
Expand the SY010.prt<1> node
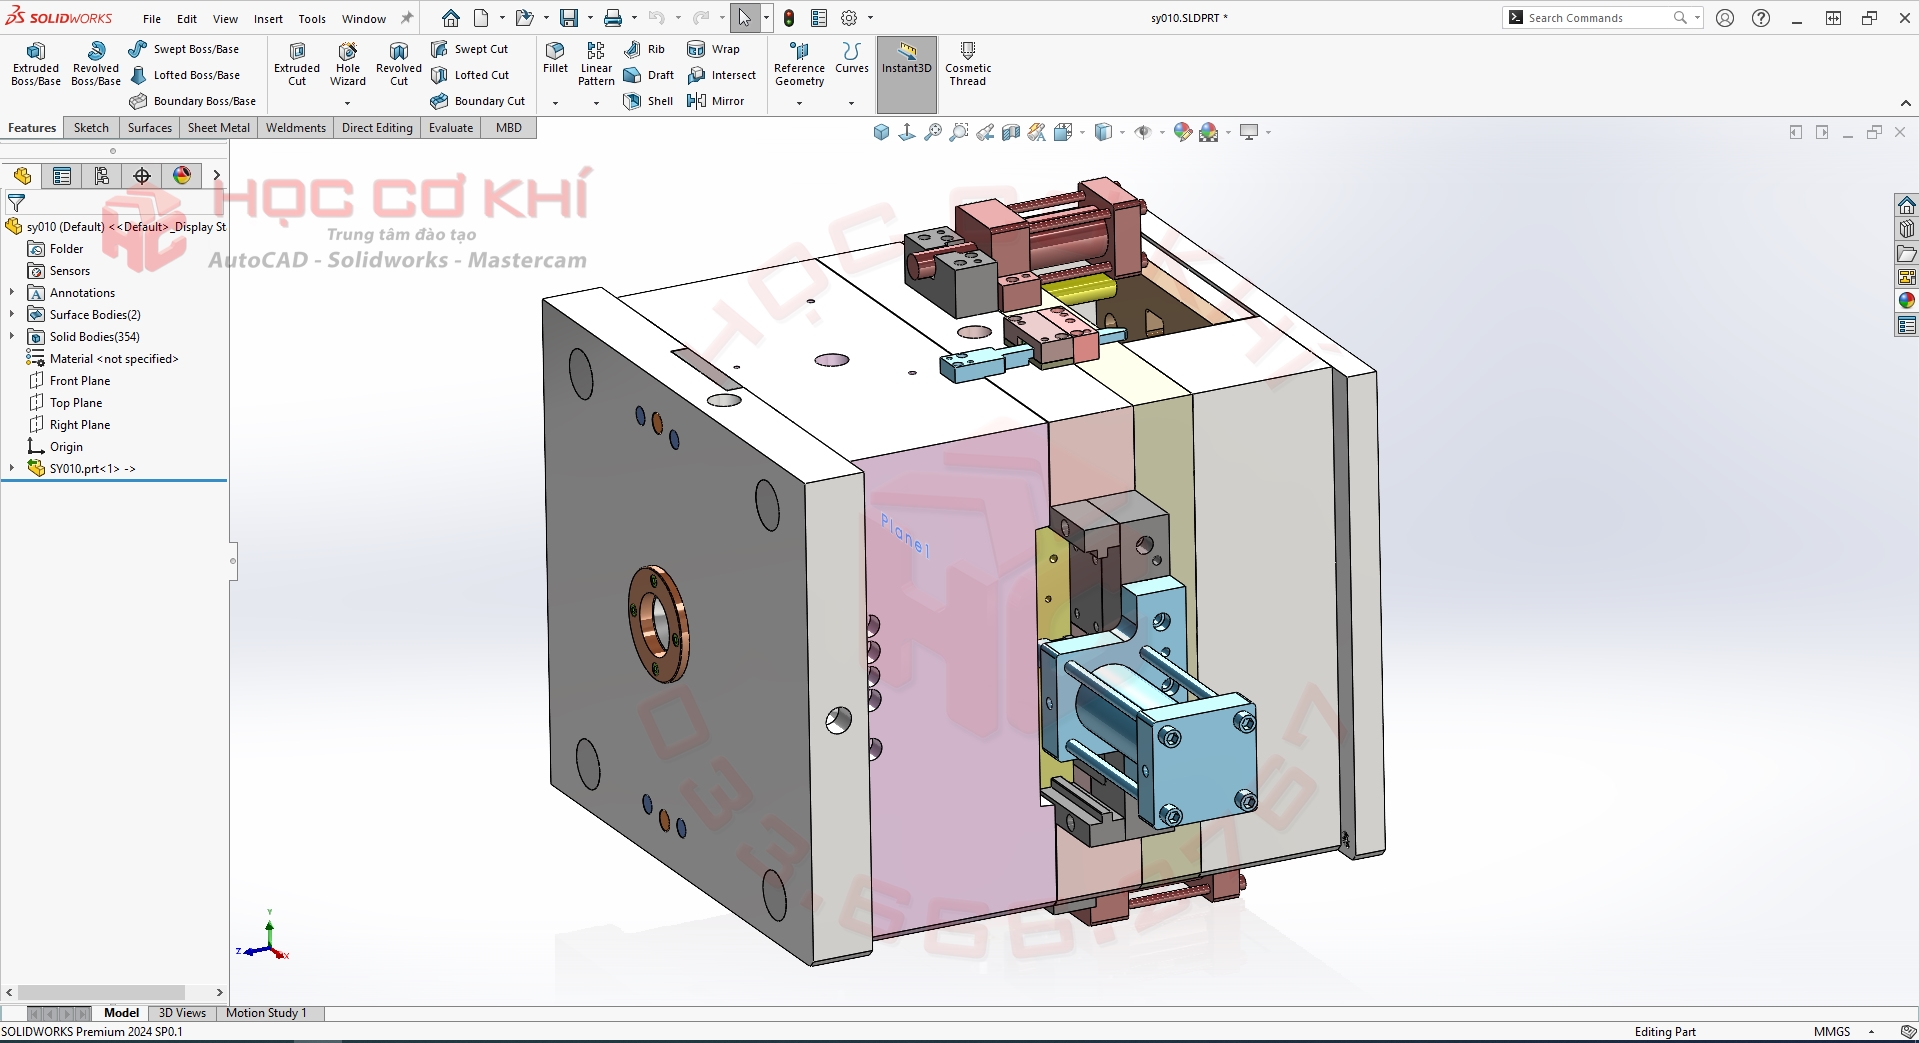[12, 468]
